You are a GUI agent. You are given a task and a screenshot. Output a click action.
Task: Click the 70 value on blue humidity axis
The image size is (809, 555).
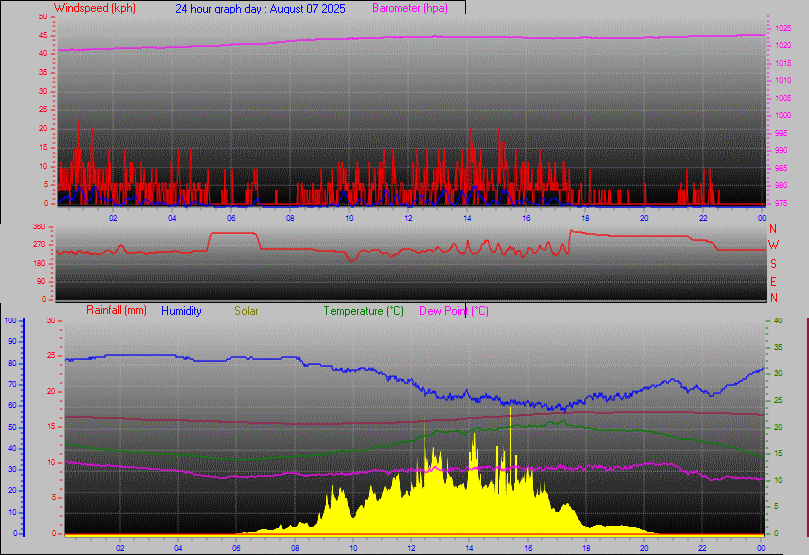(x=12, y=384)
